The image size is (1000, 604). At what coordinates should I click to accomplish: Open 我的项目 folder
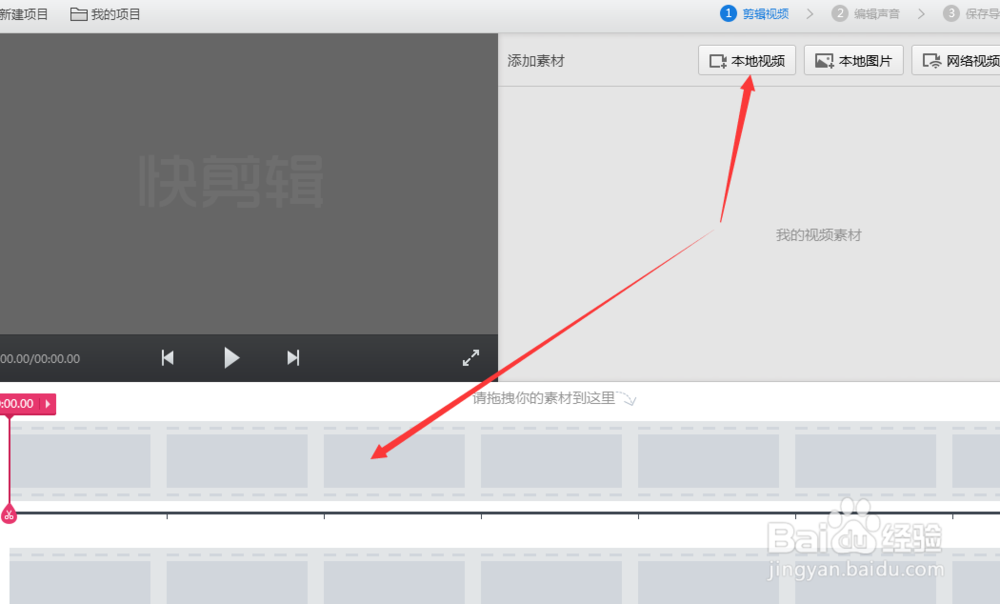(x=105, y=14)
